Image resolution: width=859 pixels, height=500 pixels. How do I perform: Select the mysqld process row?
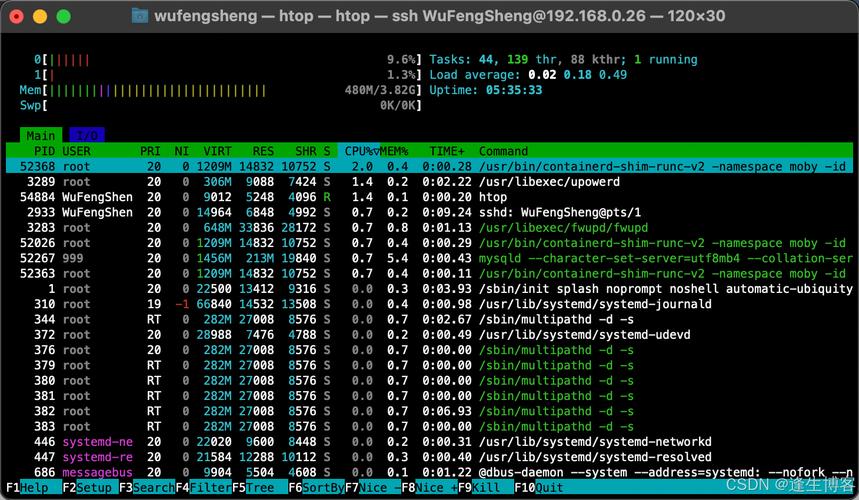click(429, 258)
